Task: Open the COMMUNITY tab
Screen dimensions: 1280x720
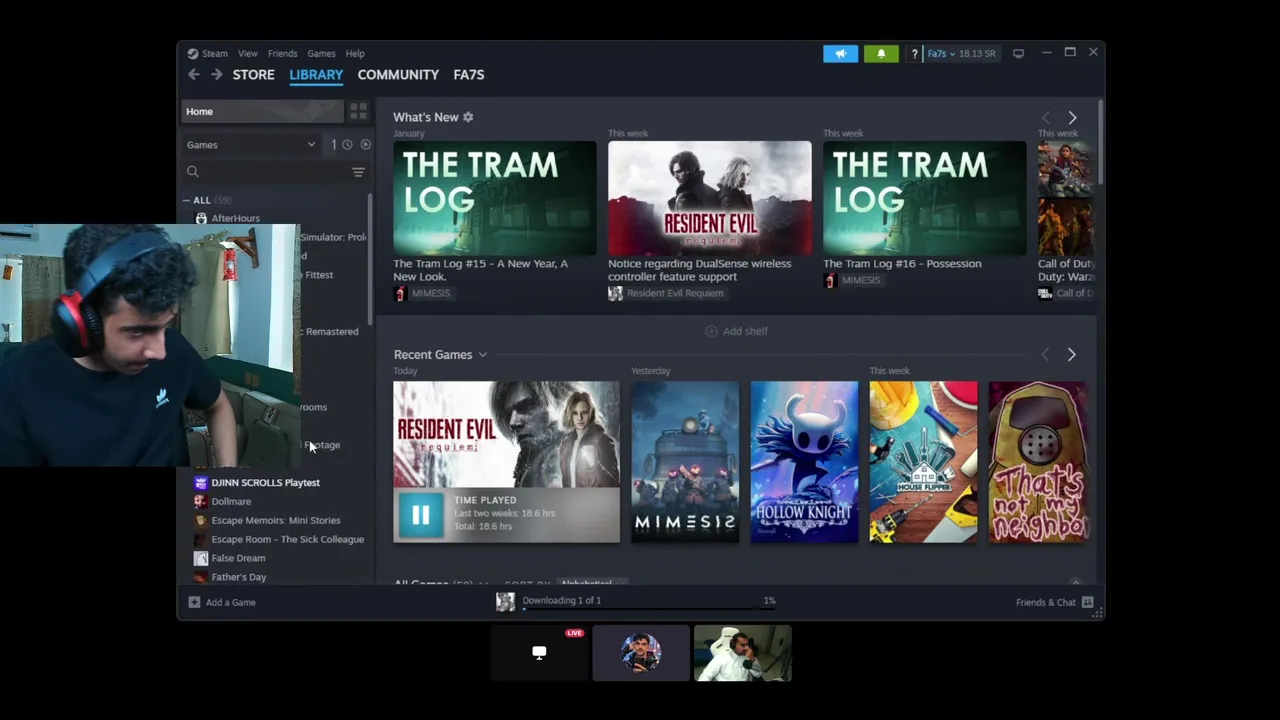Action: [398, 75]
